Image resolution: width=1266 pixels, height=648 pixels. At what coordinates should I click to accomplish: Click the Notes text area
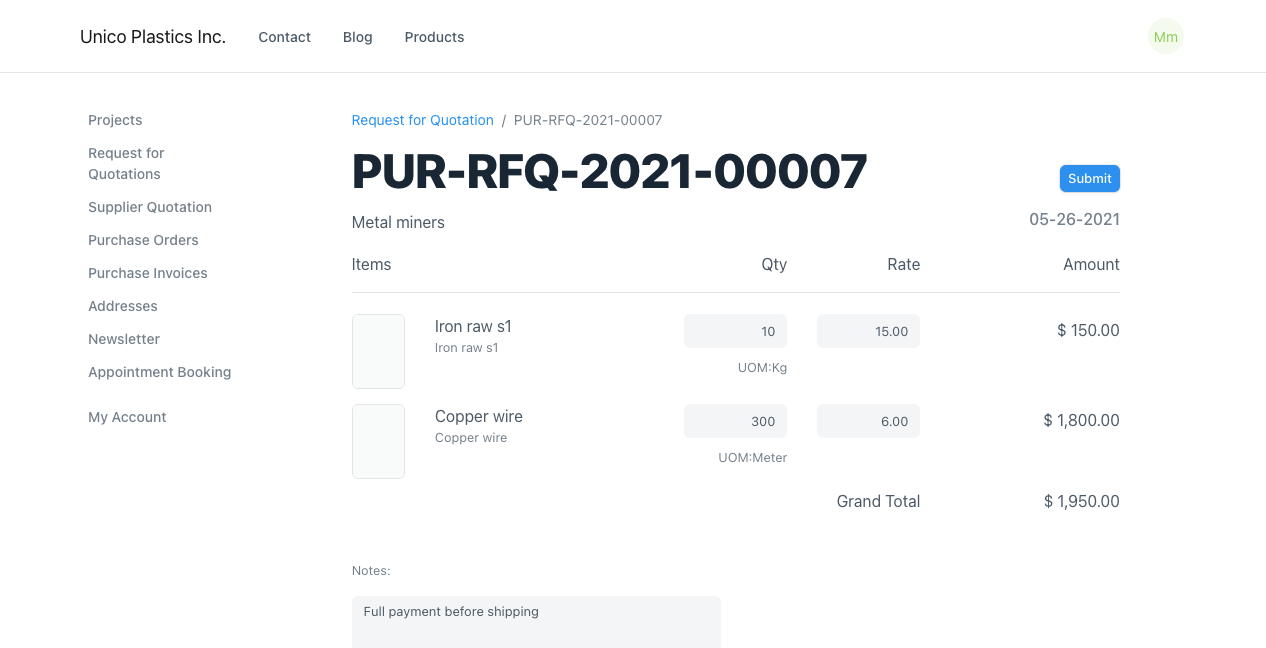[536, 622]
